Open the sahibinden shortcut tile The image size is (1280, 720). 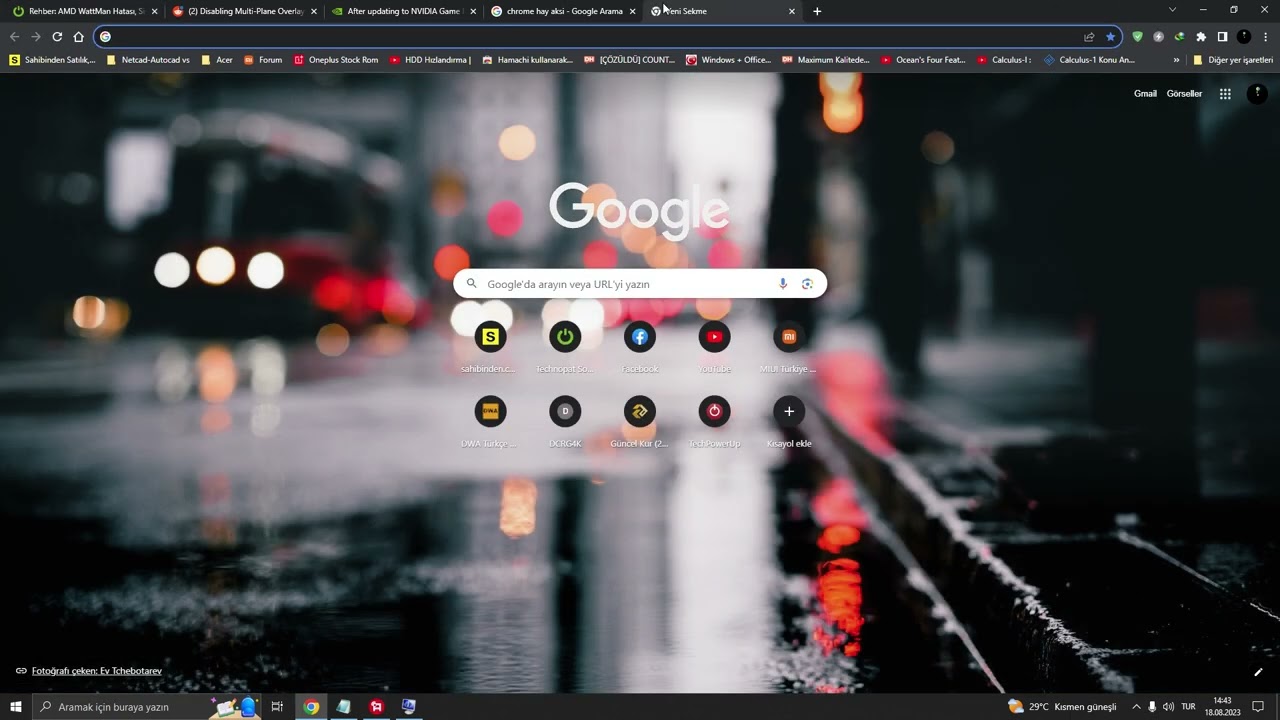pyautogui.click(x=490, y=346)
